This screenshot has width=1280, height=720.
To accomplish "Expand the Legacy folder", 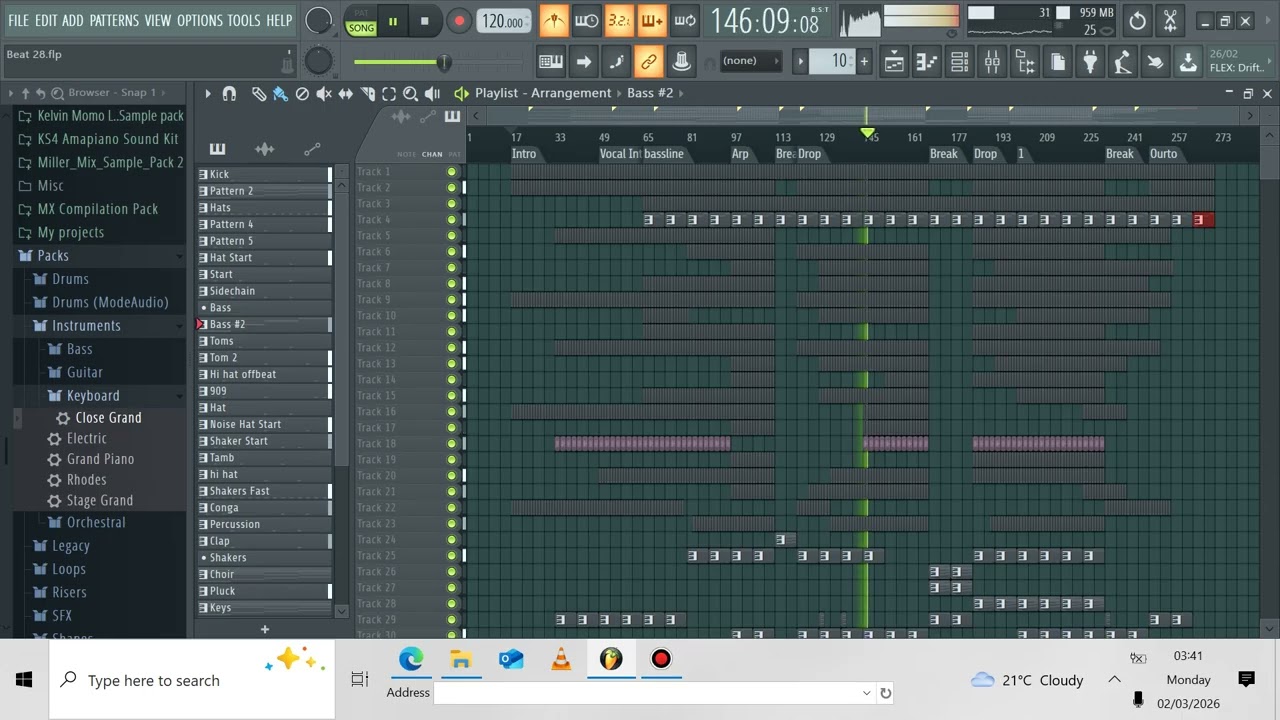I will [71, 546].
